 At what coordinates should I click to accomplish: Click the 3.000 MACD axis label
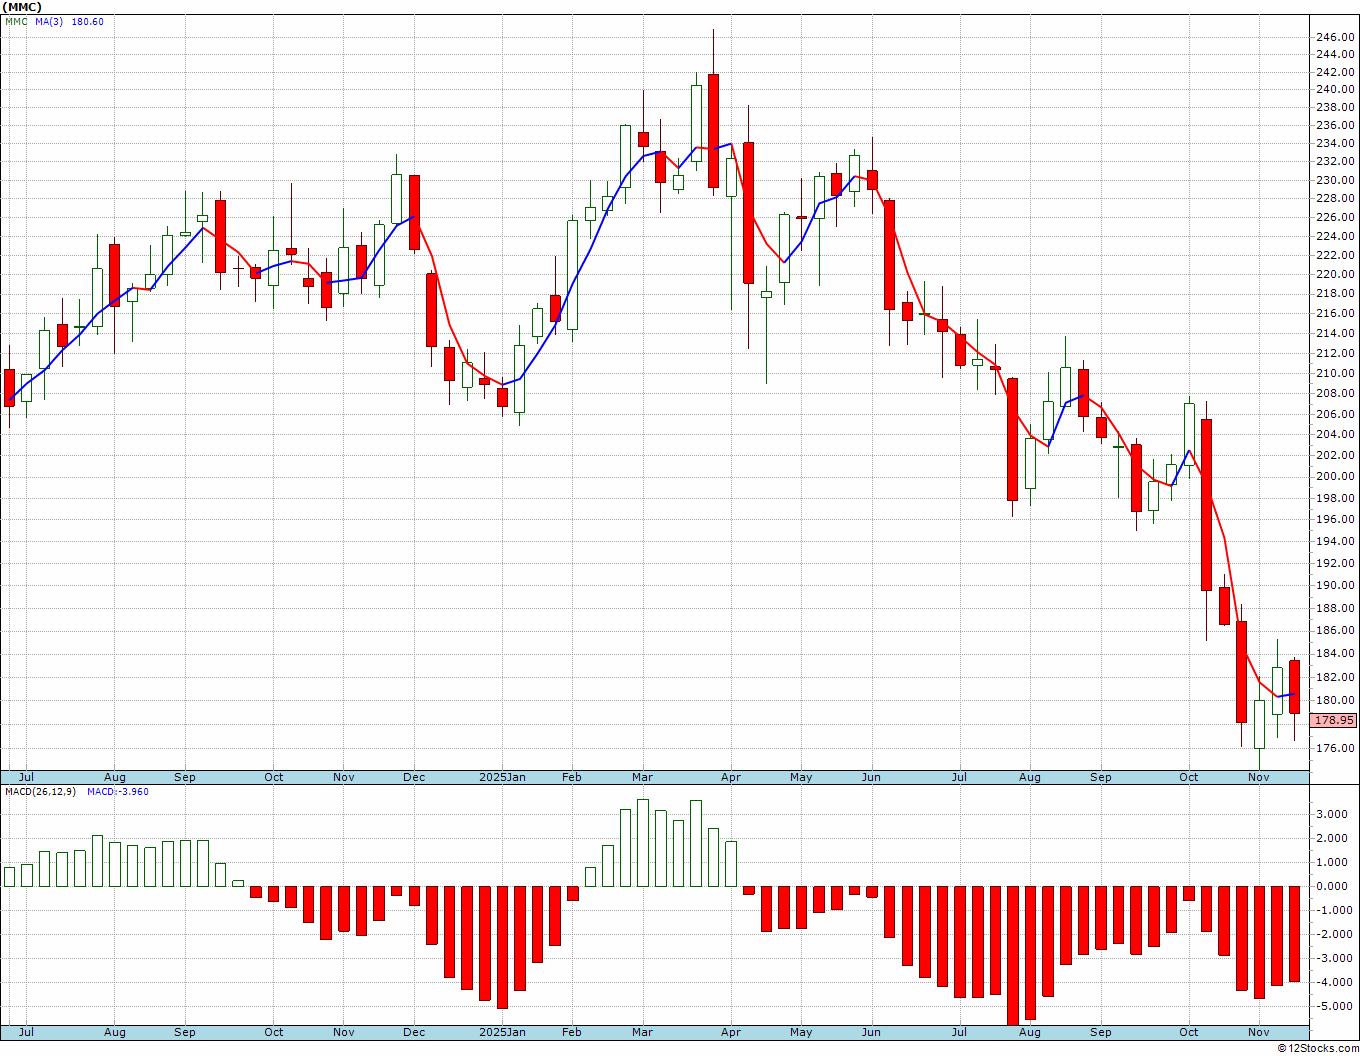pos(1330,814)
